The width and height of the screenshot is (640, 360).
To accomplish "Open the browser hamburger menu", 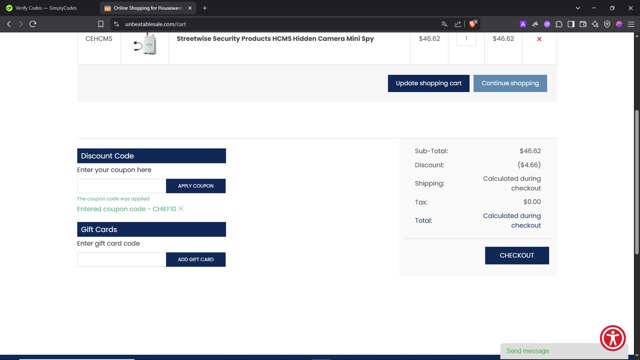I will click(631, 24).
